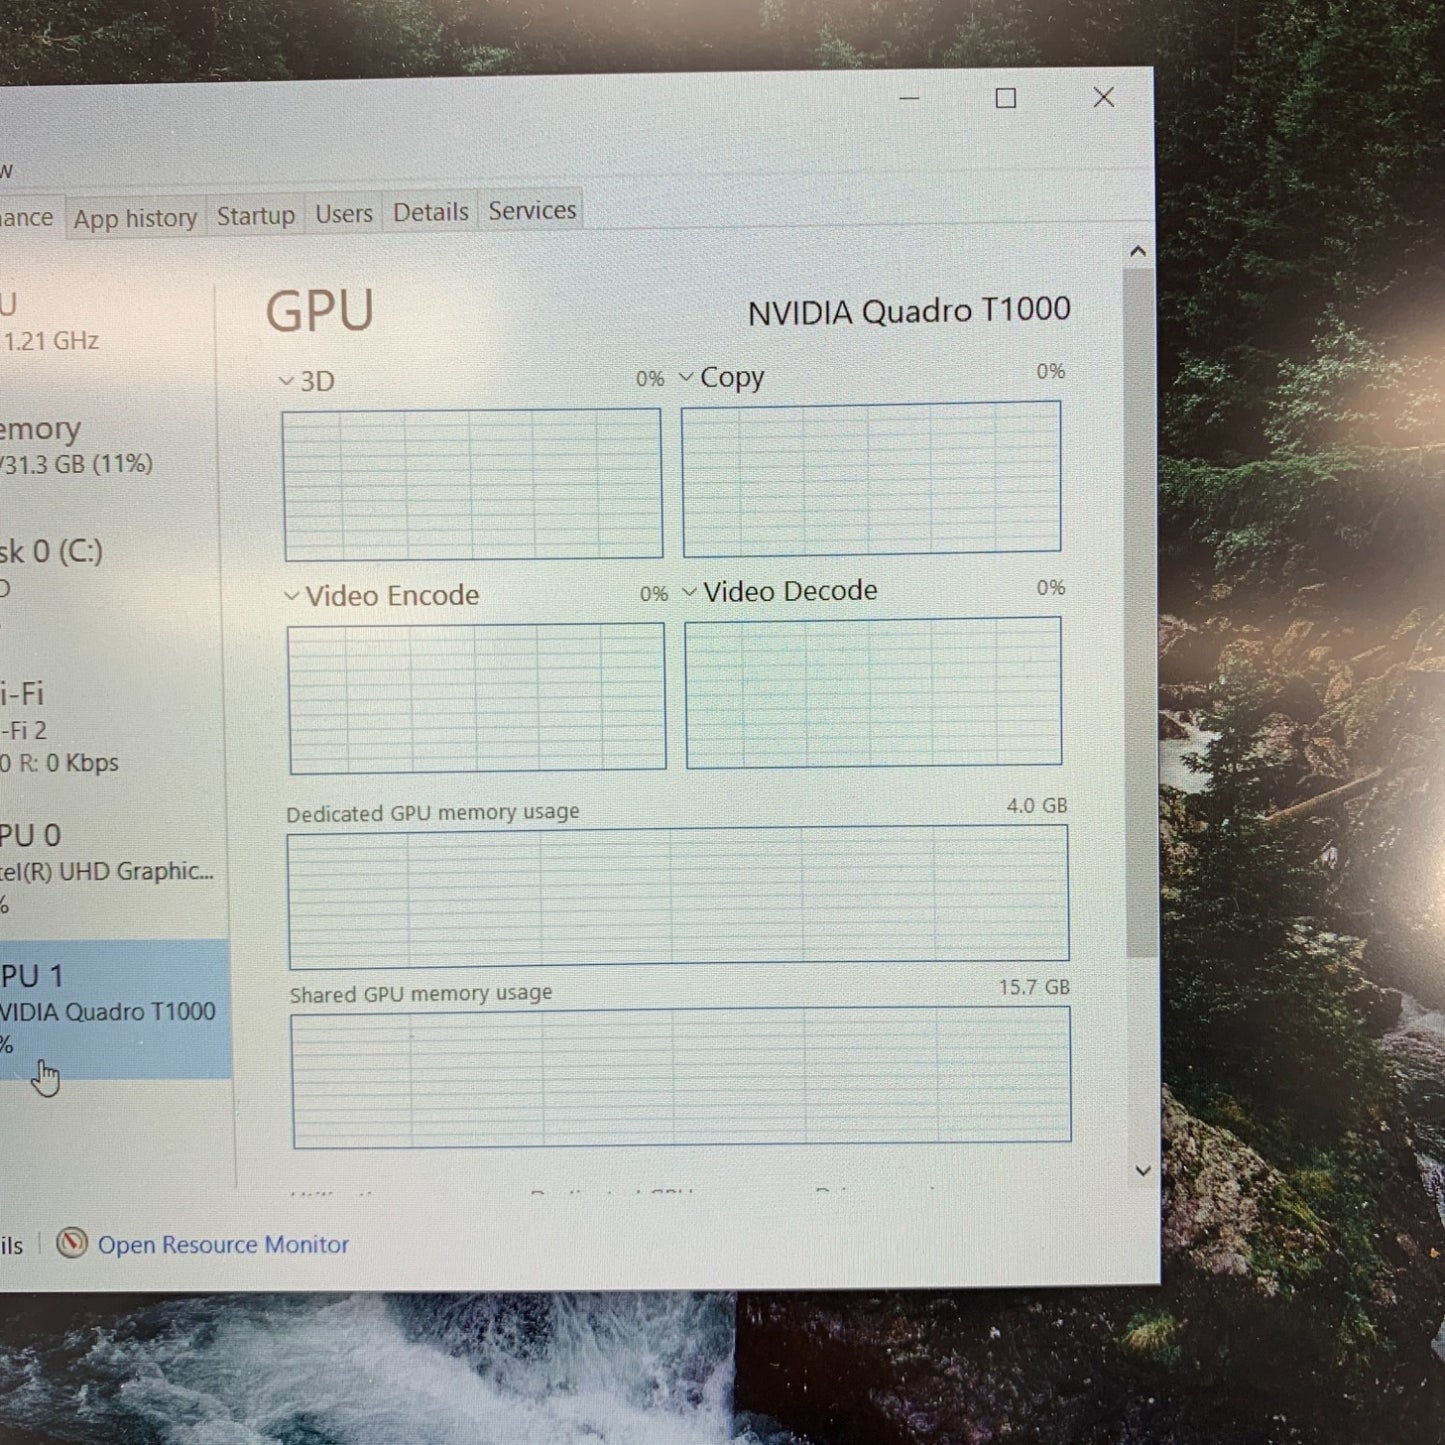
Task: Select GPU 0 Intel UHD Graphics entry
Action: point(110,868)
